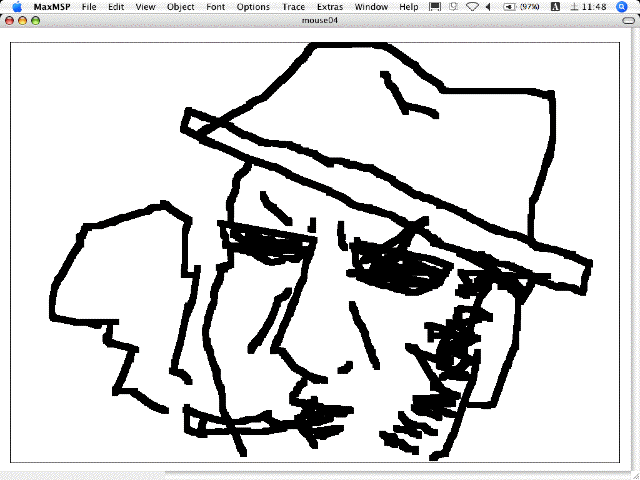Viewport: 640px width, 480px height.
Task: Open the MaxMSP application menu
Action: [x=52, y=7]
